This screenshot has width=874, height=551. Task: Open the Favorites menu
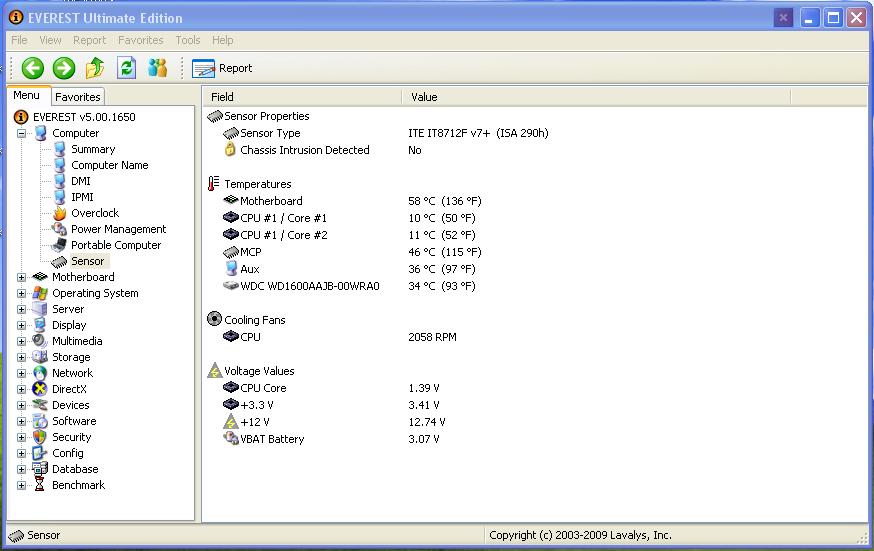(x=140, y=40)
